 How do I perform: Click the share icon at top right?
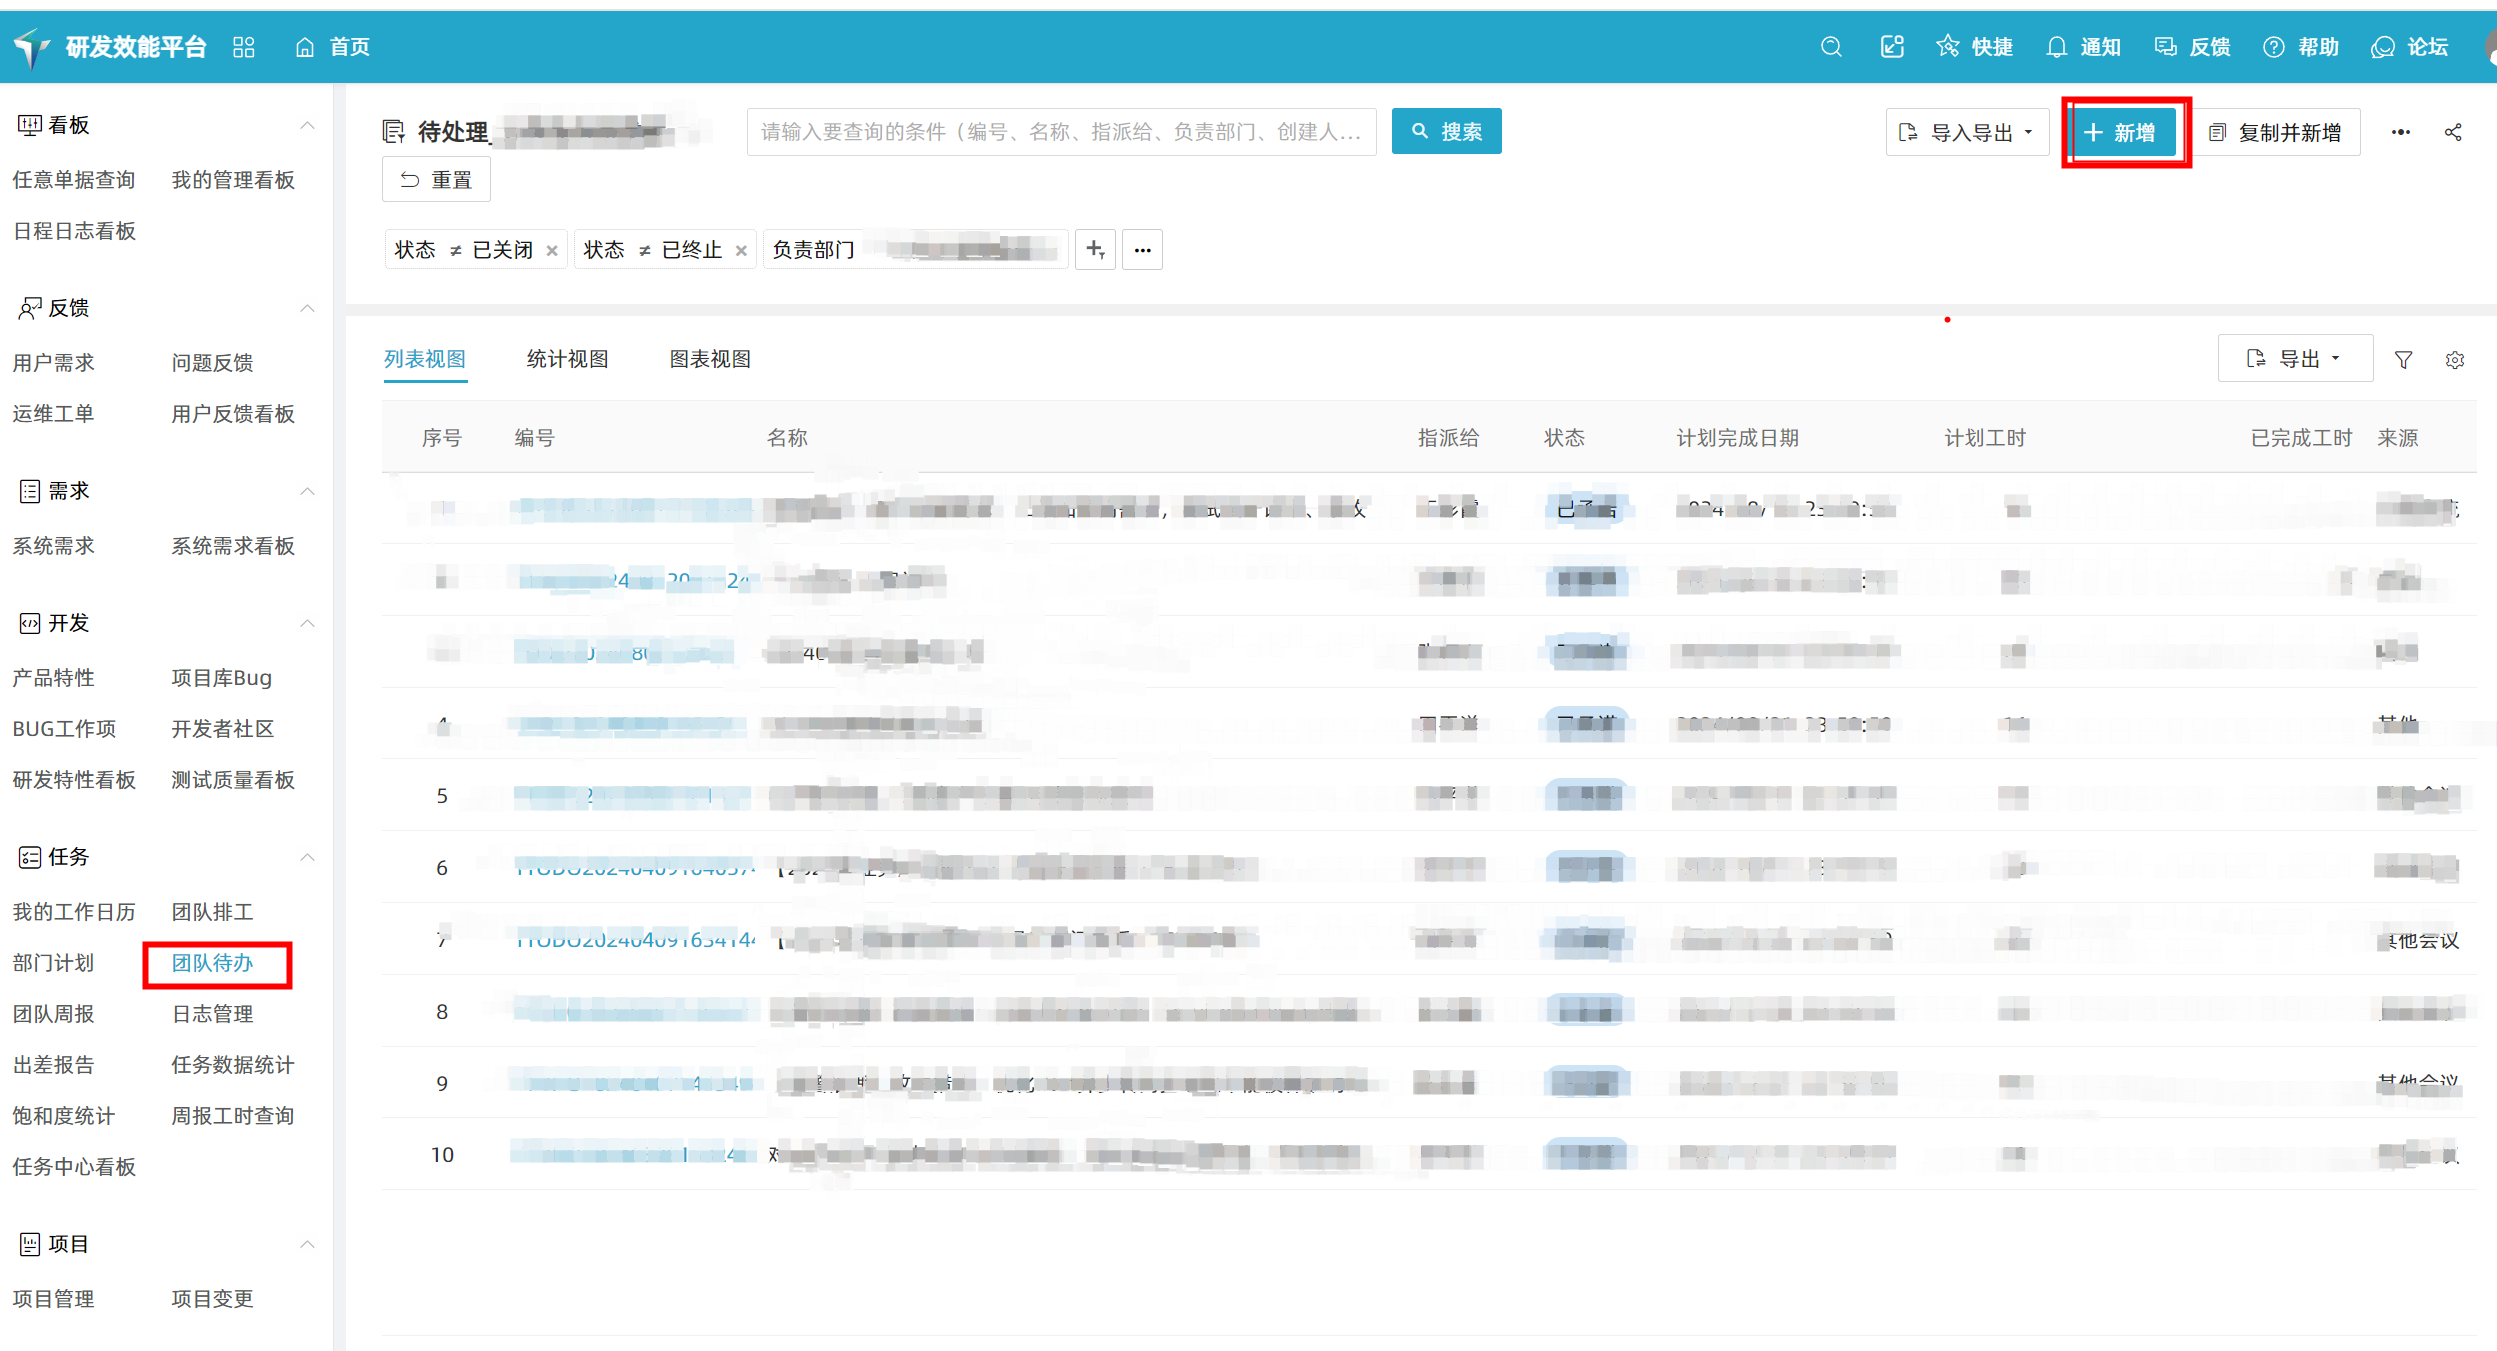[2453, 132]
